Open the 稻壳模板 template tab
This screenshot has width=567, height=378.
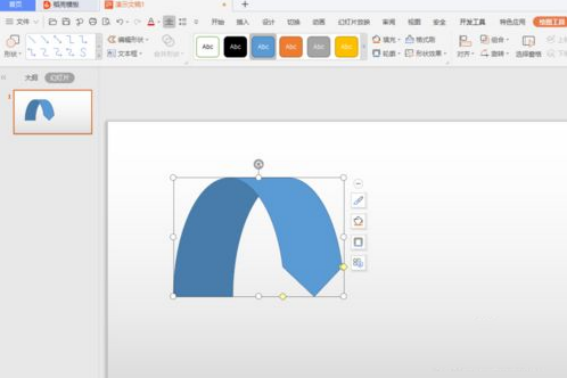coord(61,5)
